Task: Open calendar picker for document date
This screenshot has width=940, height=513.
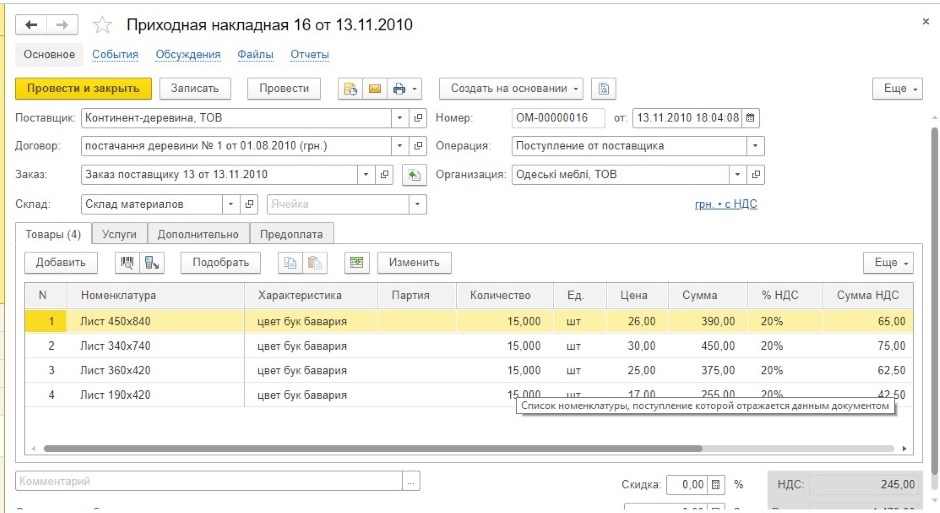Action: pos(750,117)
